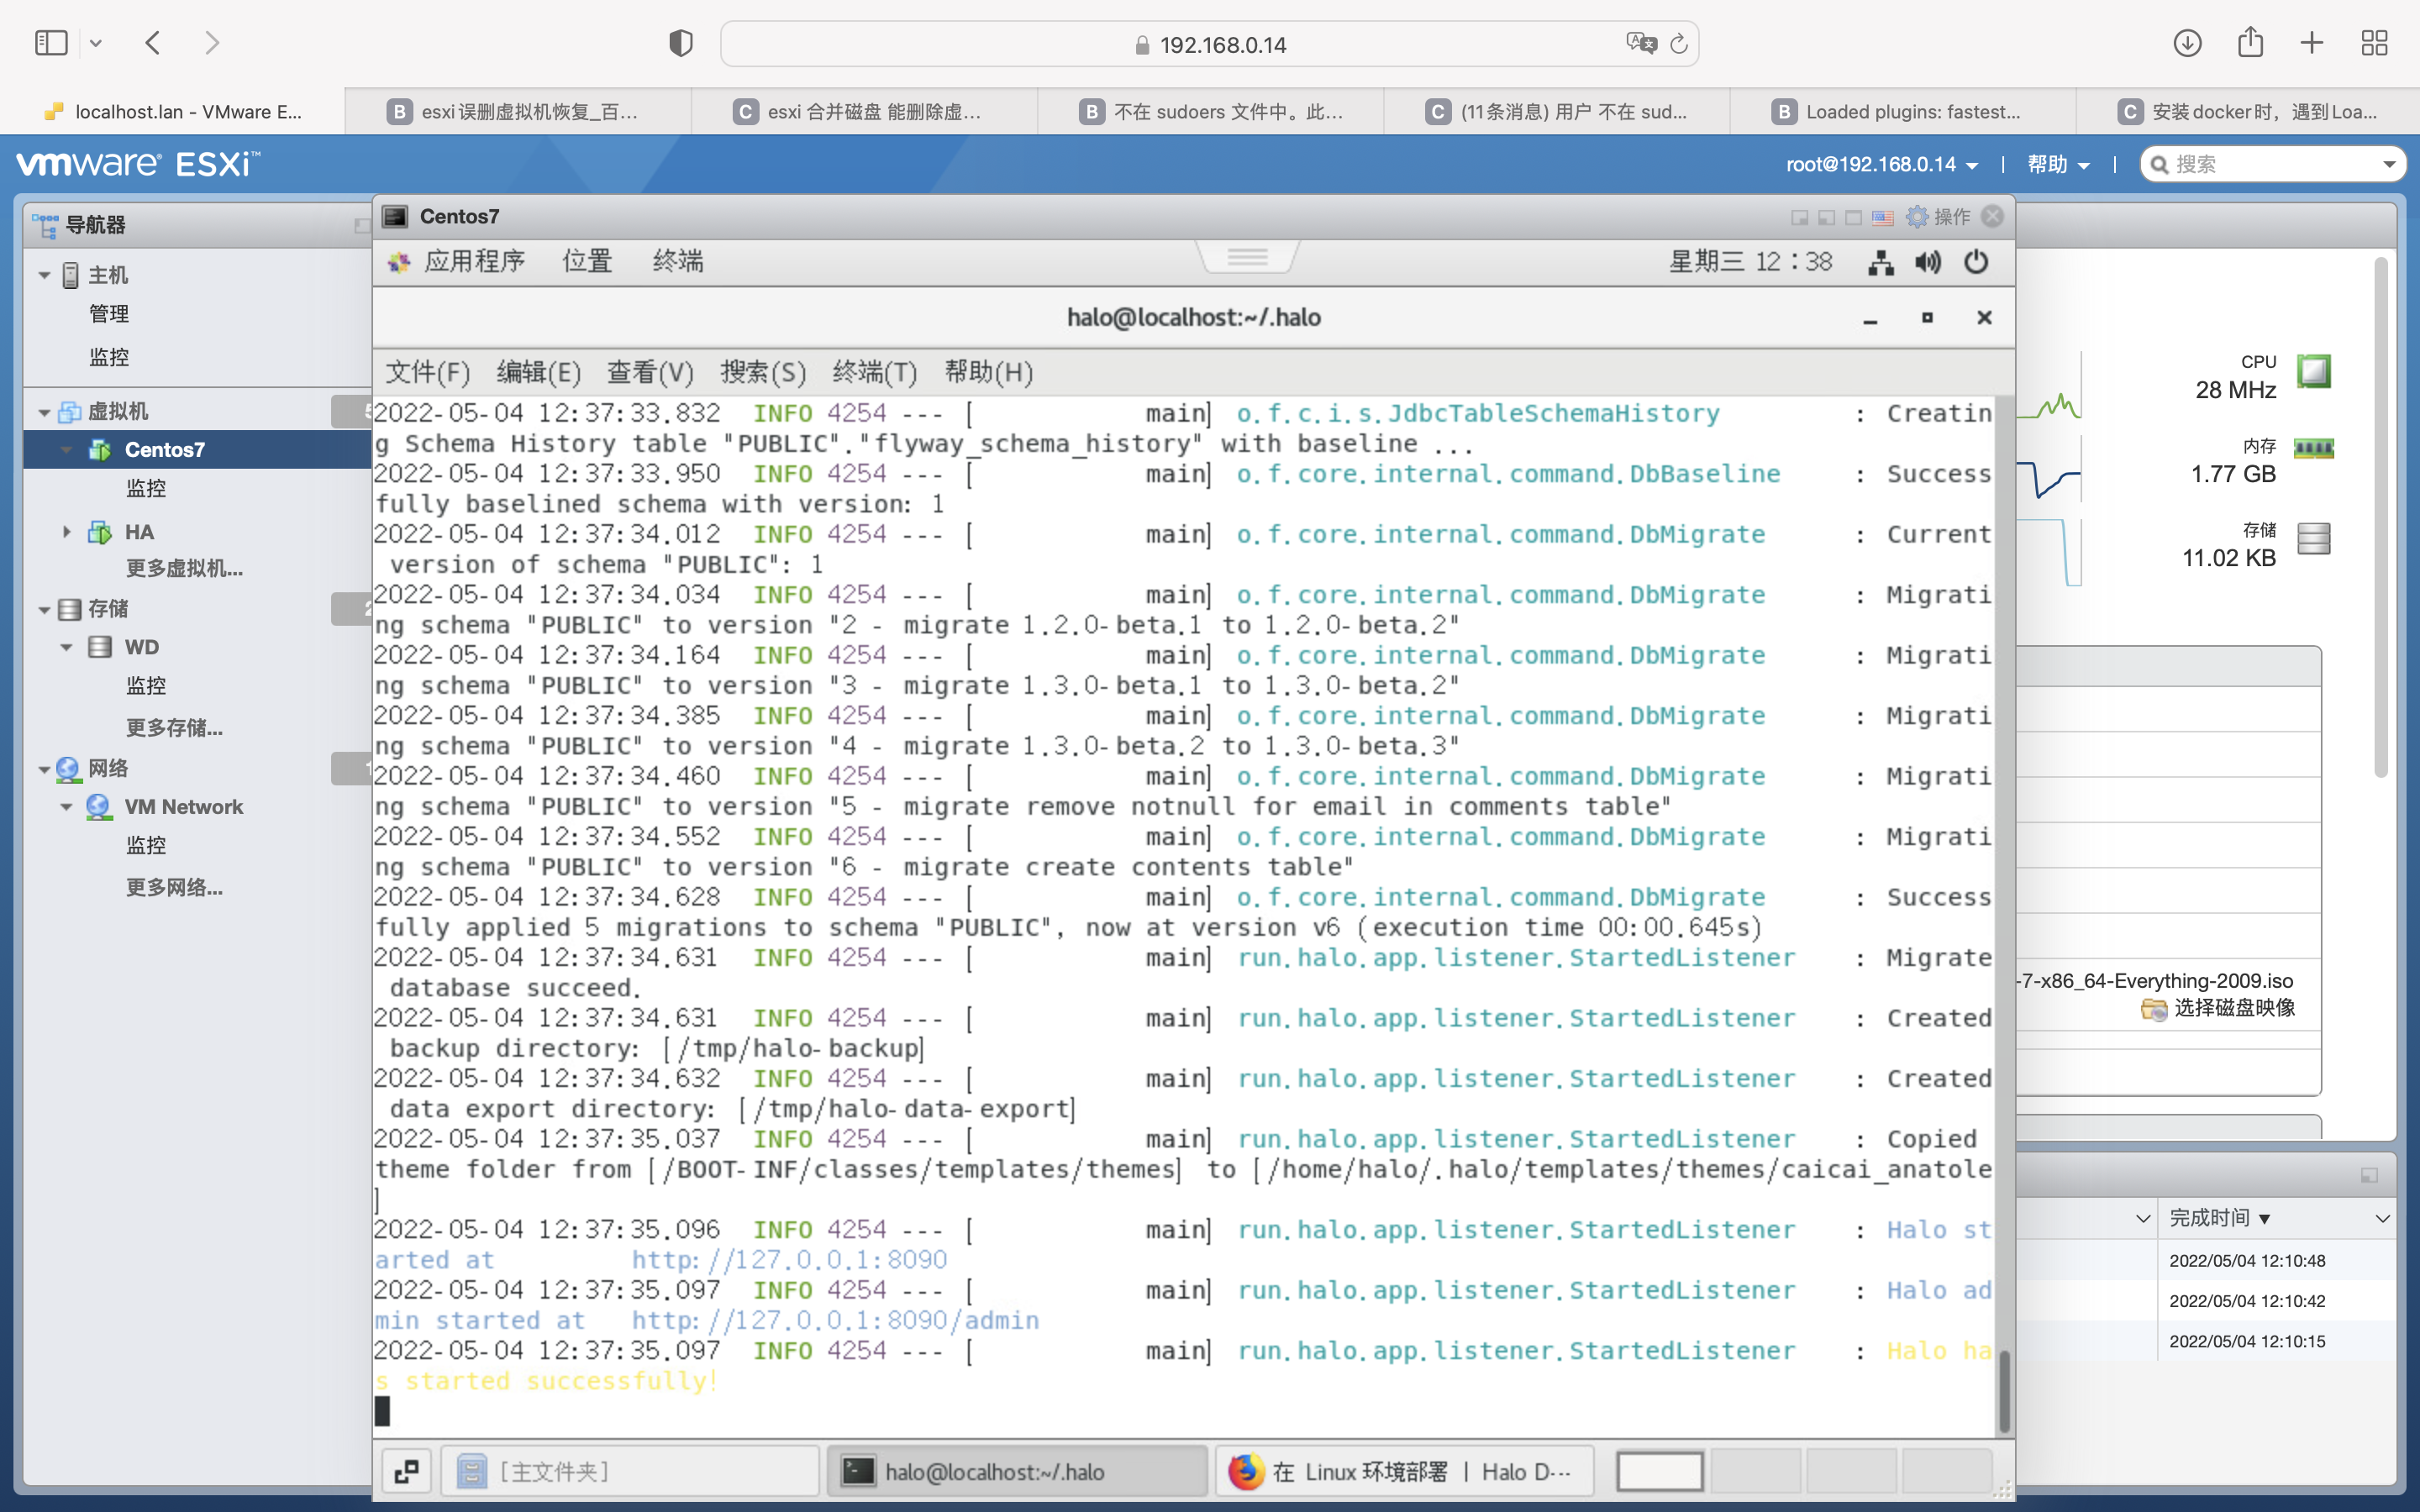
Task: Select the halo@localhost terminal taskbar entry
Action: pos(1017,1471)
